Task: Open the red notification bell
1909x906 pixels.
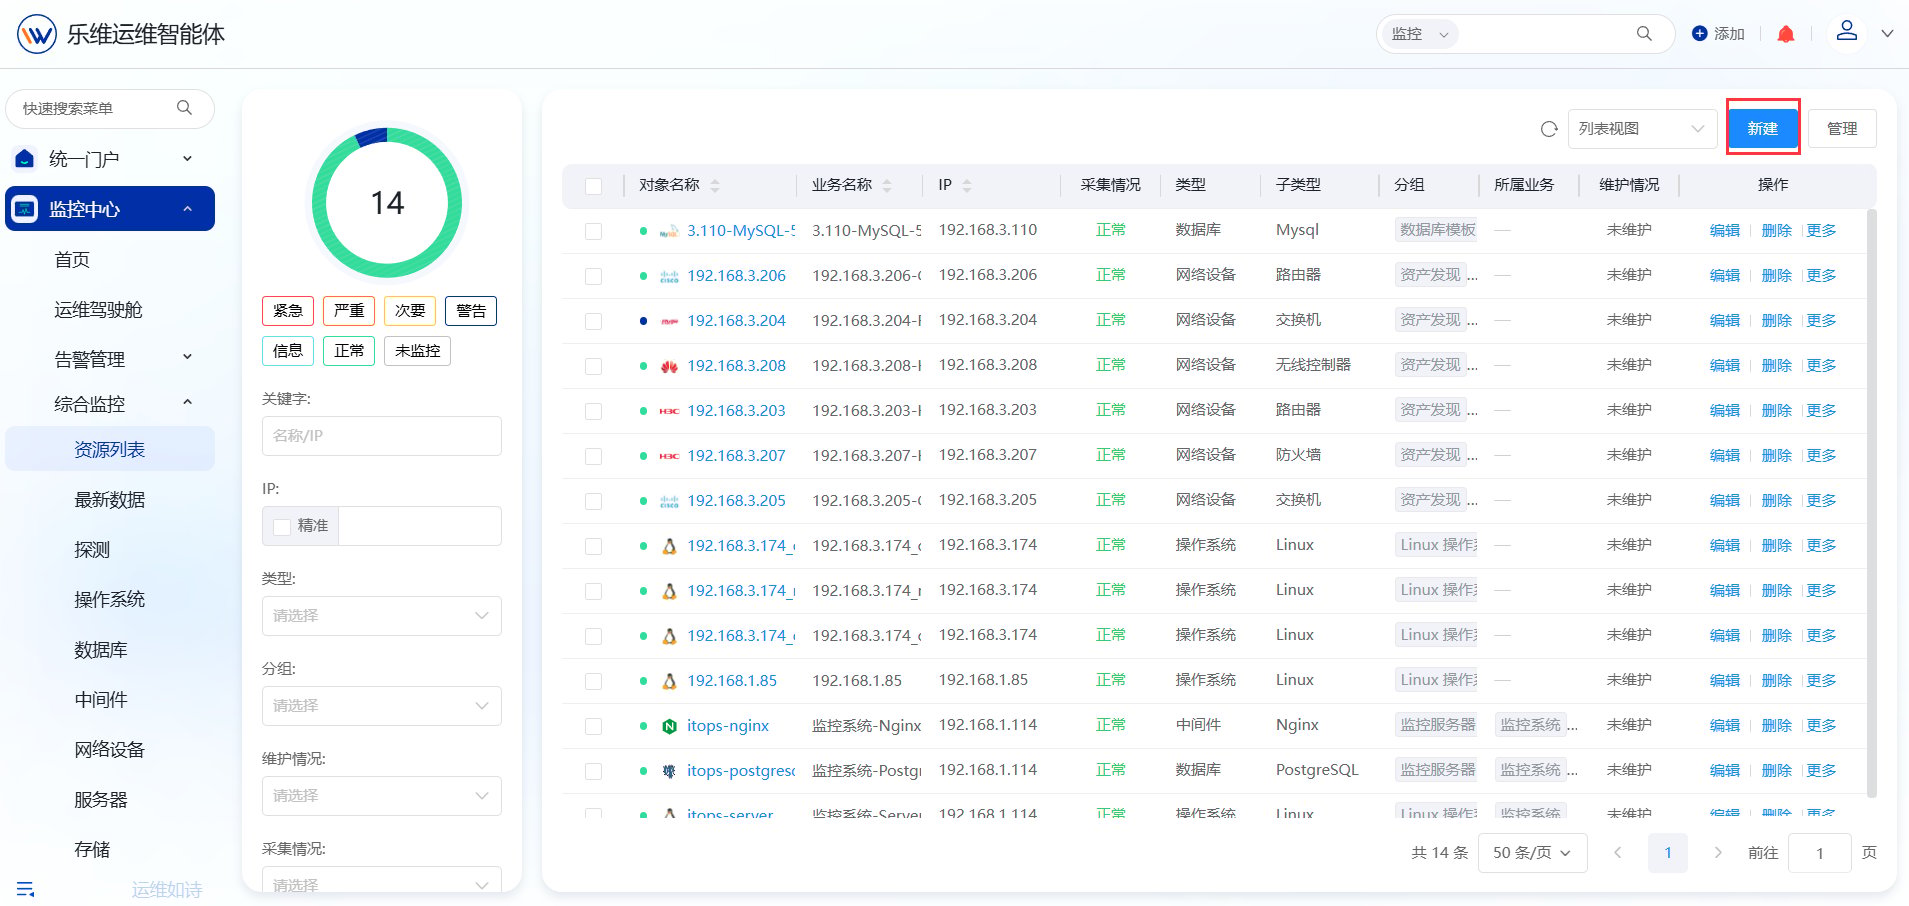Action: coord(1786,34)
